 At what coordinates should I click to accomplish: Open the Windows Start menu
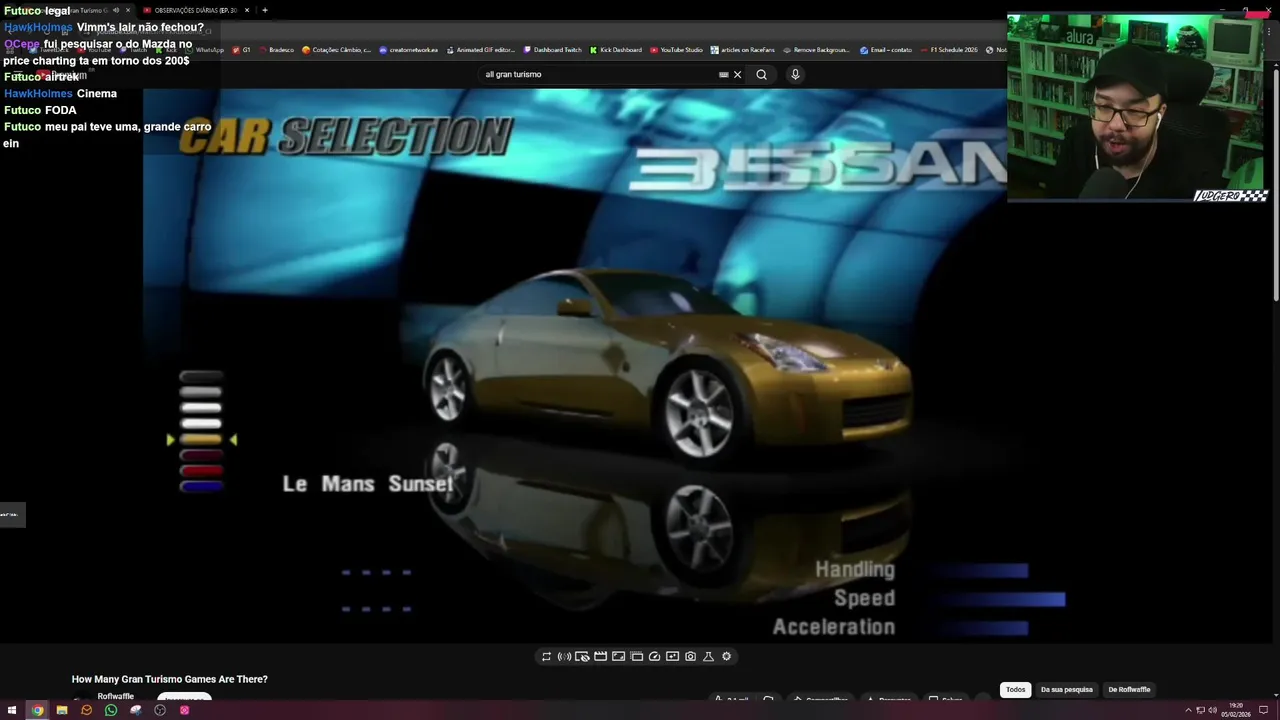click(12, 710)
